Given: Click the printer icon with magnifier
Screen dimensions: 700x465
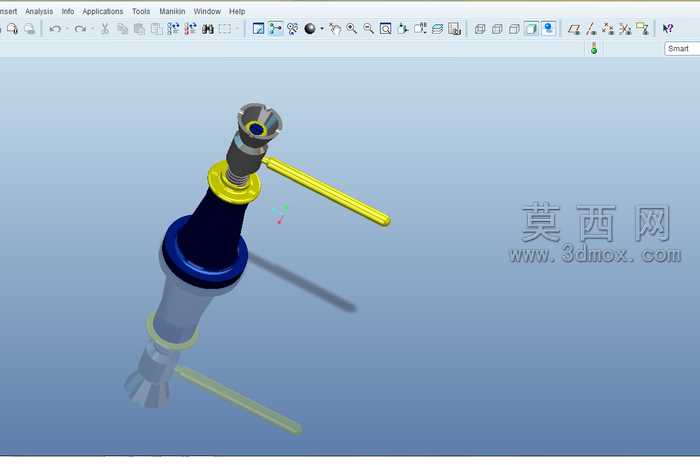Looking at the screenshot, I should (x=12, y=29).
